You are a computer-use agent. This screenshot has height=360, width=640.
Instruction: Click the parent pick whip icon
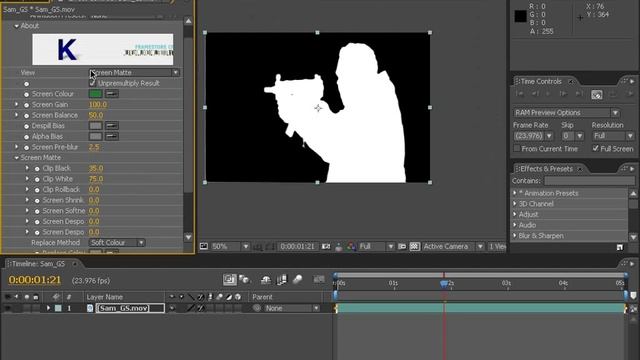256,309
